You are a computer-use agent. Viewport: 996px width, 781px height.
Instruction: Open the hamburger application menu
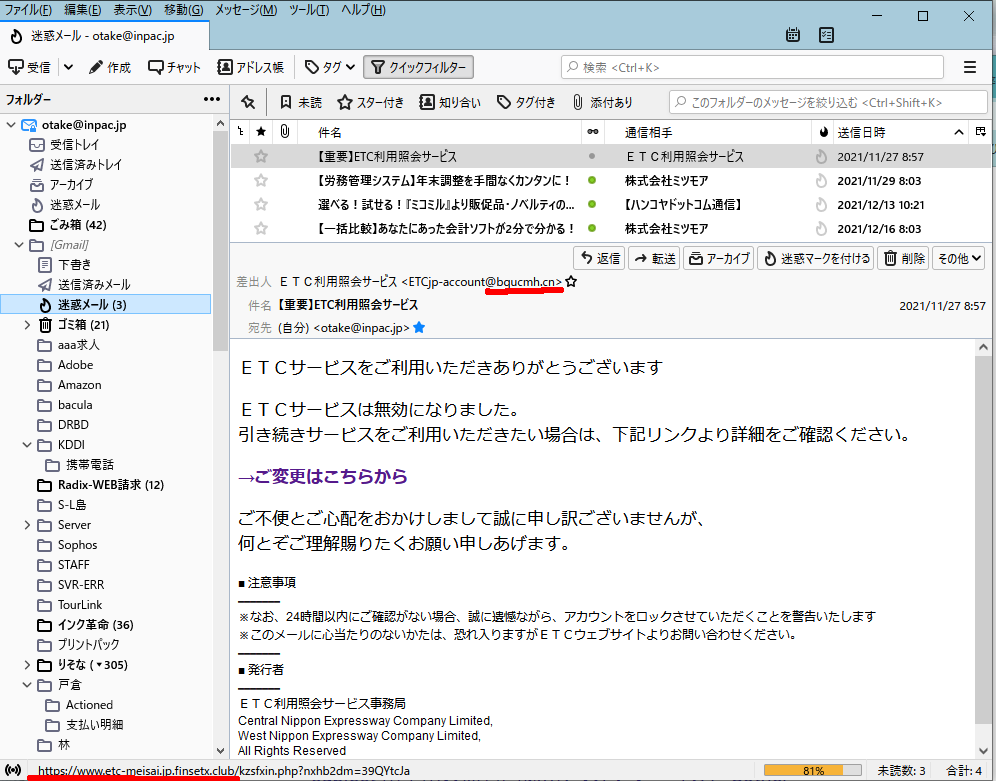pyautogui.click(x=969, y=67)
